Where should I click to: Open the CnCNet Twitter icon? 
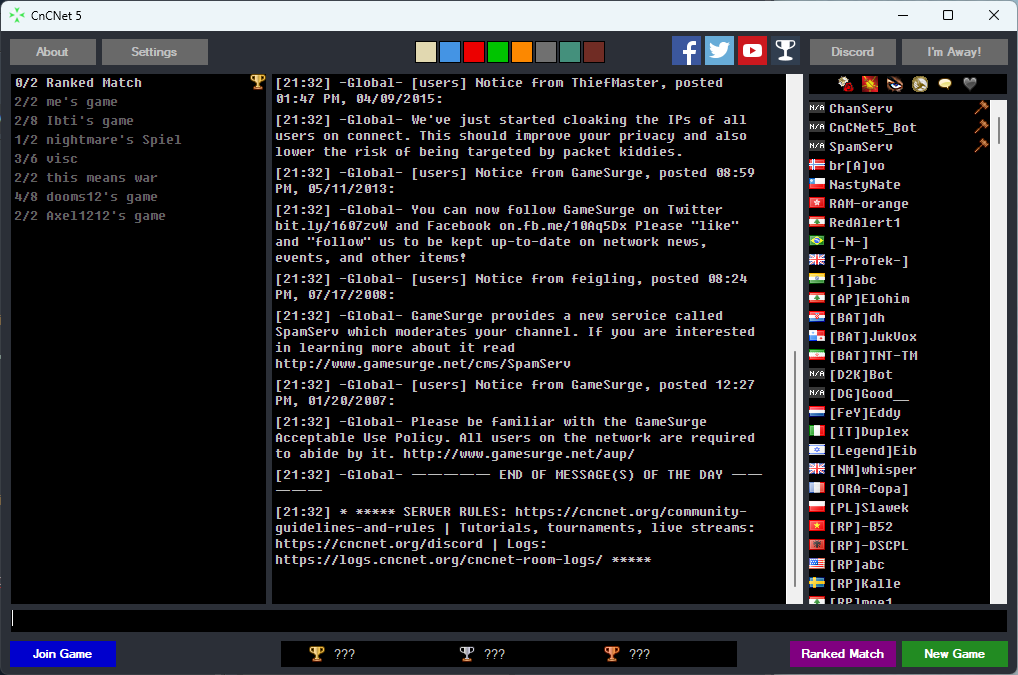pos(719,51)
